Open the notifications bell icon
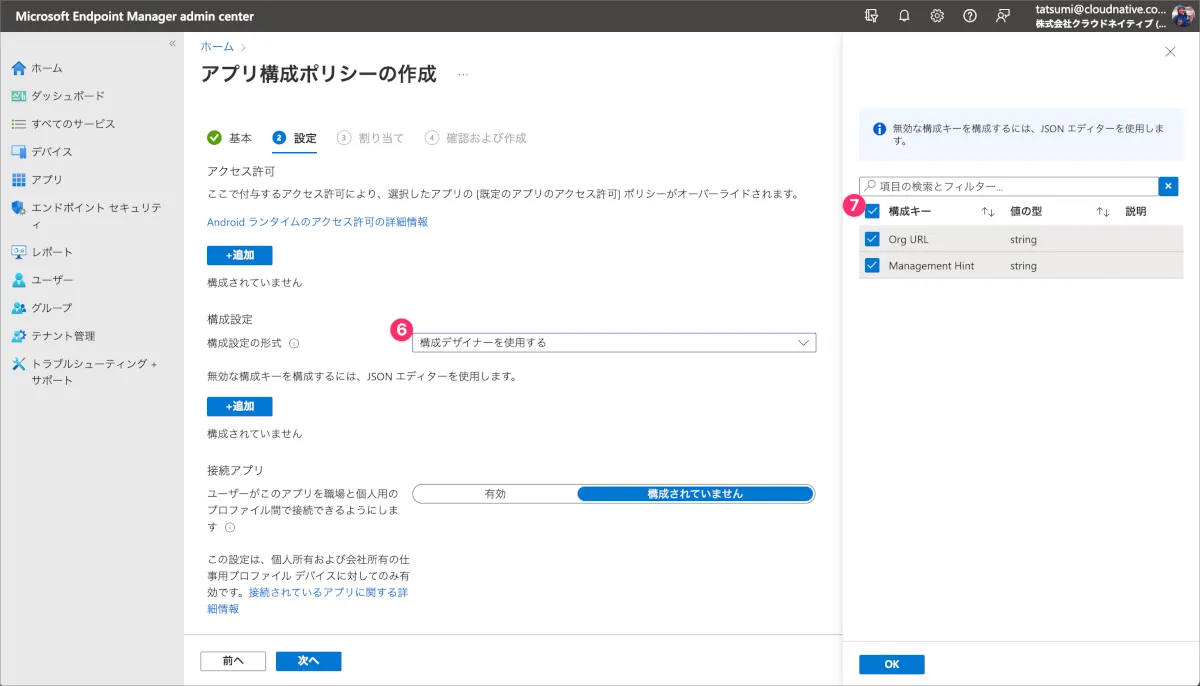The width and height of the screenshot is (1200, 686). click(x=904, y=16)
